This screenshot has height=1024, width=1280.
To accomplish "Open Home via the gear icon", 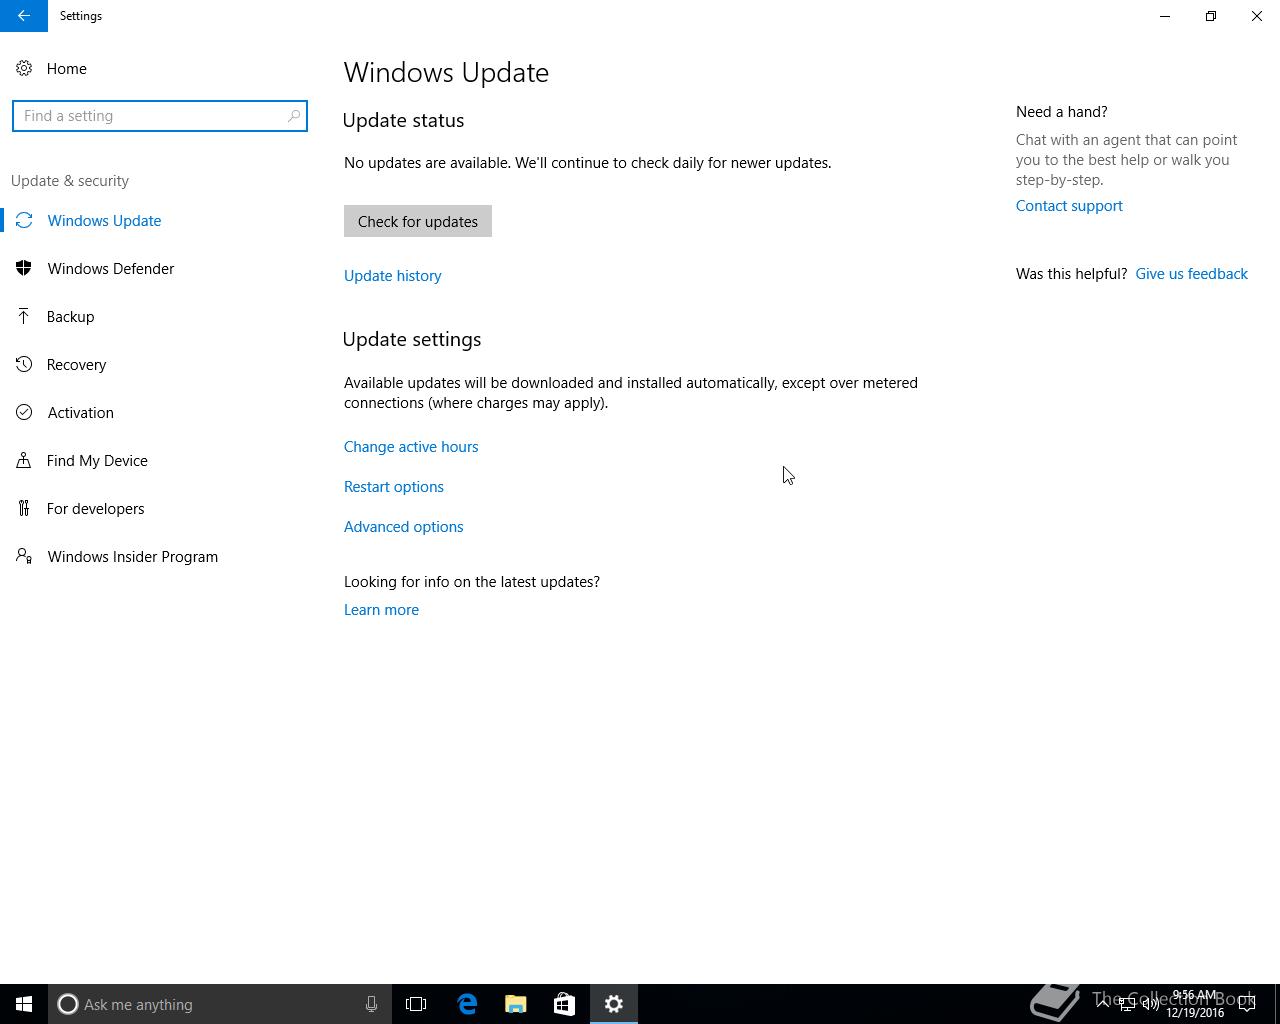I will pos(24,69).
